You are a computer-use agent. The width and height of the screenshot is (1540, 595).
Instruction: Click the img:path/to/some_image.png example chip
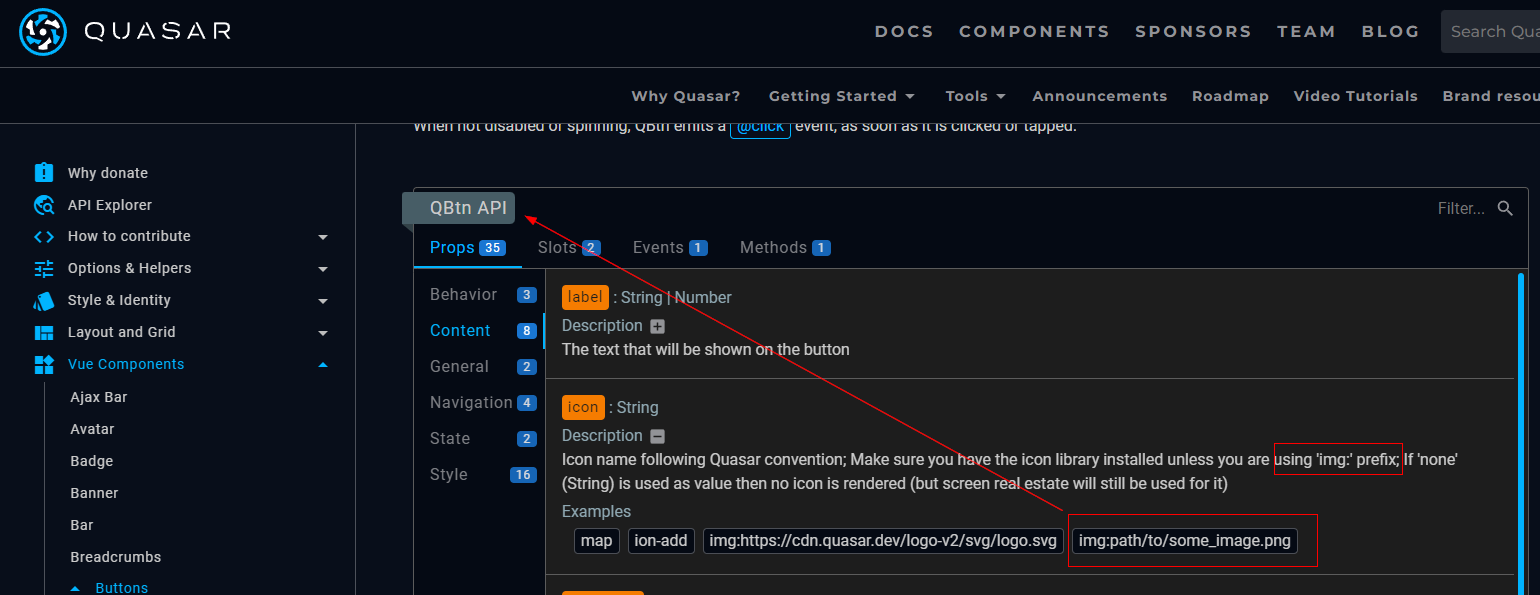[x=1185, y=541]
